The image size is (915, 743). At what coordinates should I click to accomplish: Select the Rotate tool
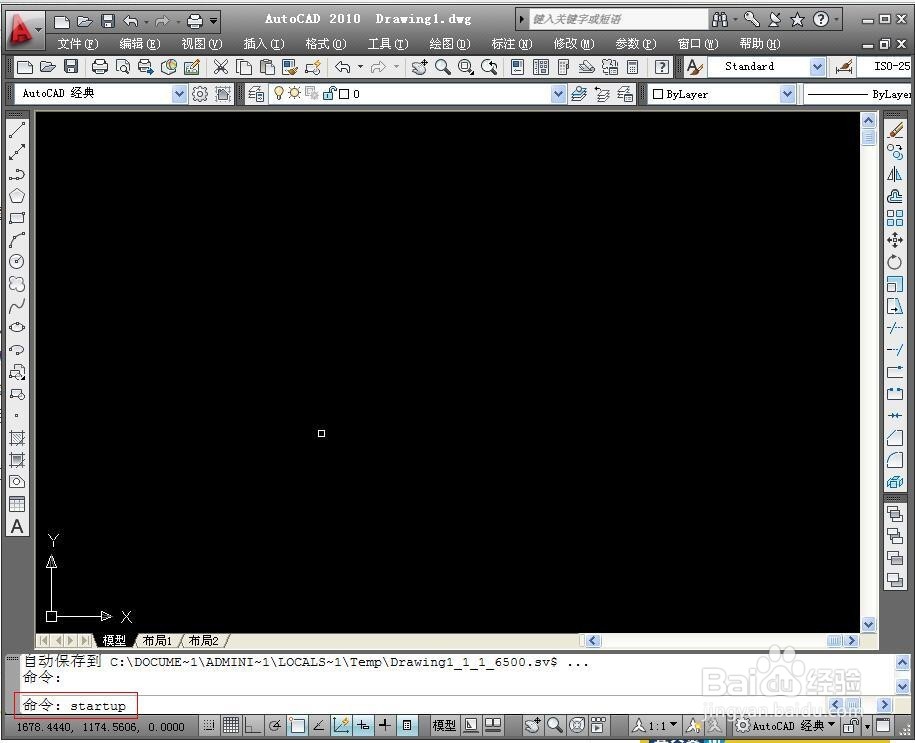pyautogui.click(x=895, y=262)
